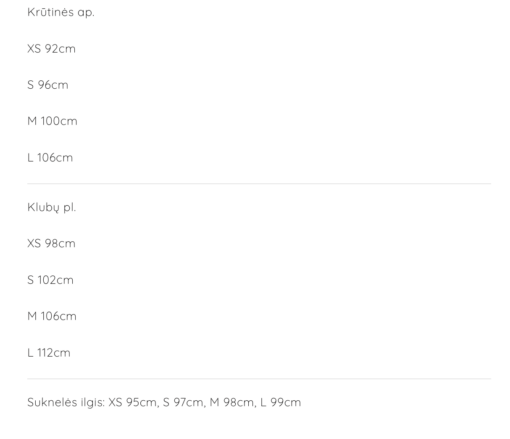Viewport: 510px width, 439px height.
Task: Select the 'XS 92cm' chest measurement line
Action: point(51,49)
